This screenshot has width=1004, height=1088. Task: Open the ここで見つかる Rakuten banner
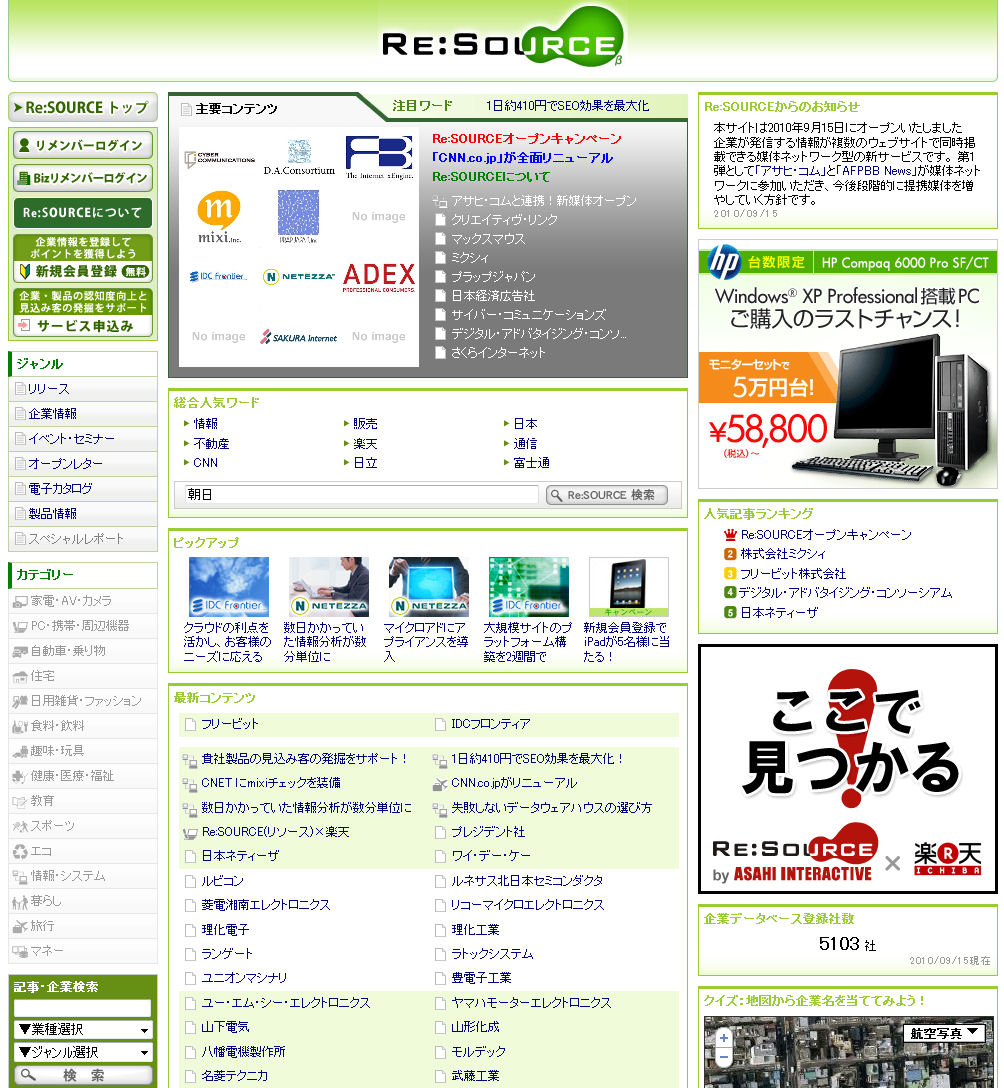click(848, 770)
